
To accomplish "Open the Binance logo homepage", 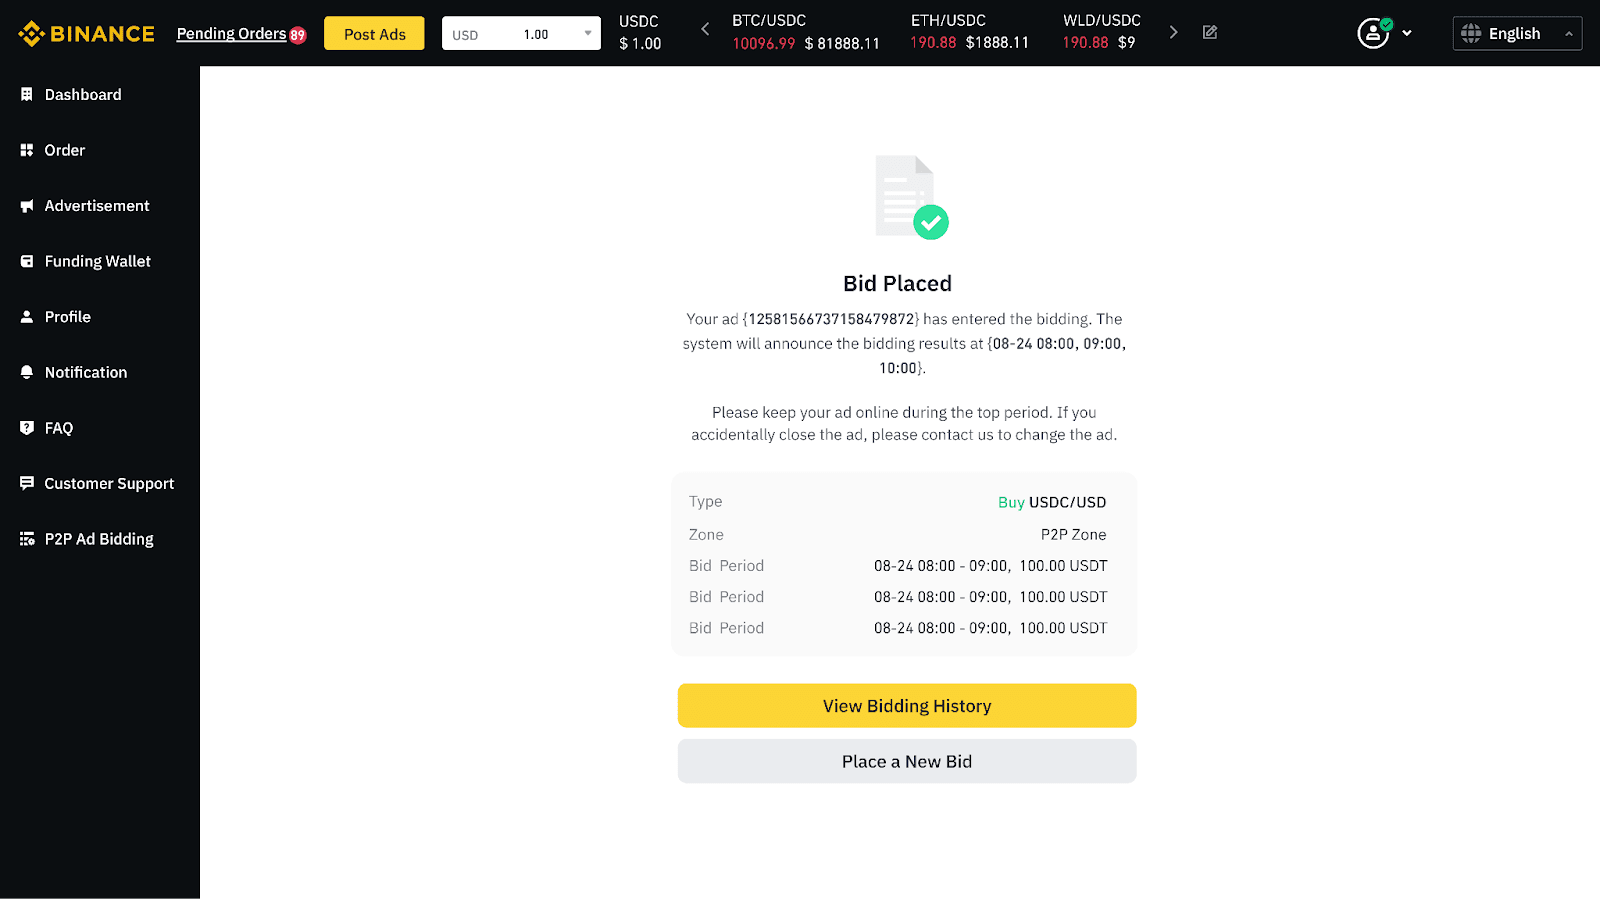I will (x=85, y=32).
